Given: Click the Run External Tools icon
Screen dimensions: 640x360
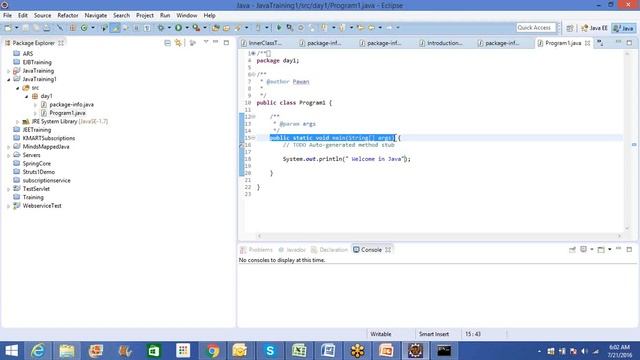Looking at the screenshot, I should [196, 28].
